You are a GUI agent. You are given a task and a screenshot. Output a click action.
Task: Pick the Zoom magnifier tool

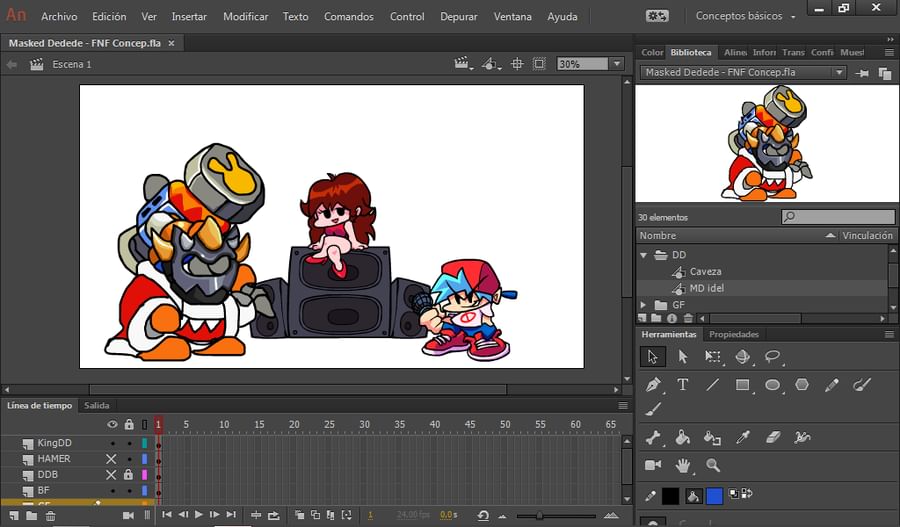click(x=713, y=465)
